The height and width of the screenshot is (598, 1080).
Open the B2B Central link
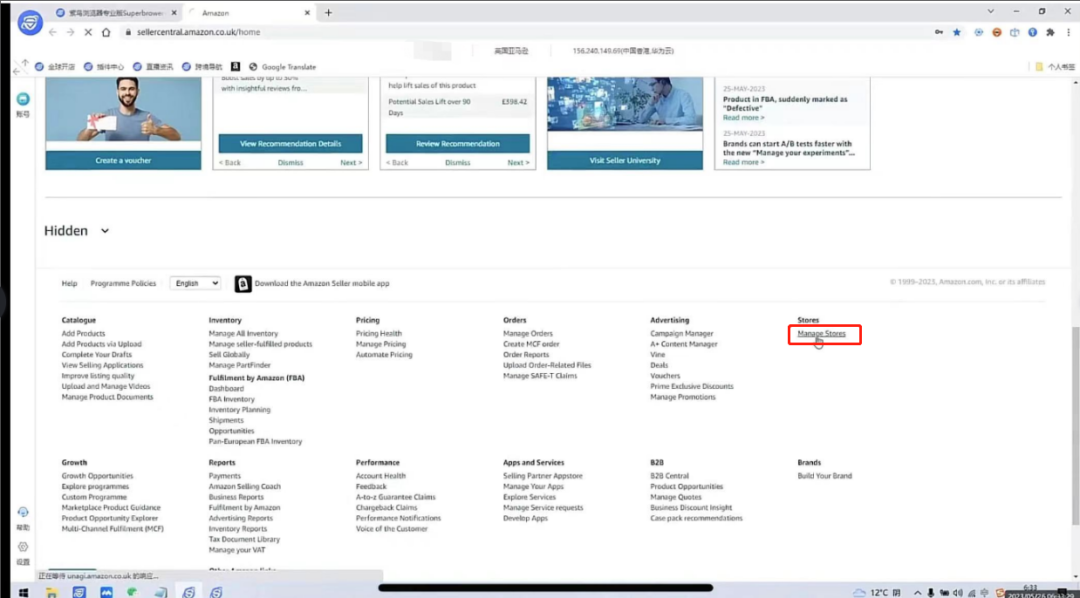click(669, 476)
